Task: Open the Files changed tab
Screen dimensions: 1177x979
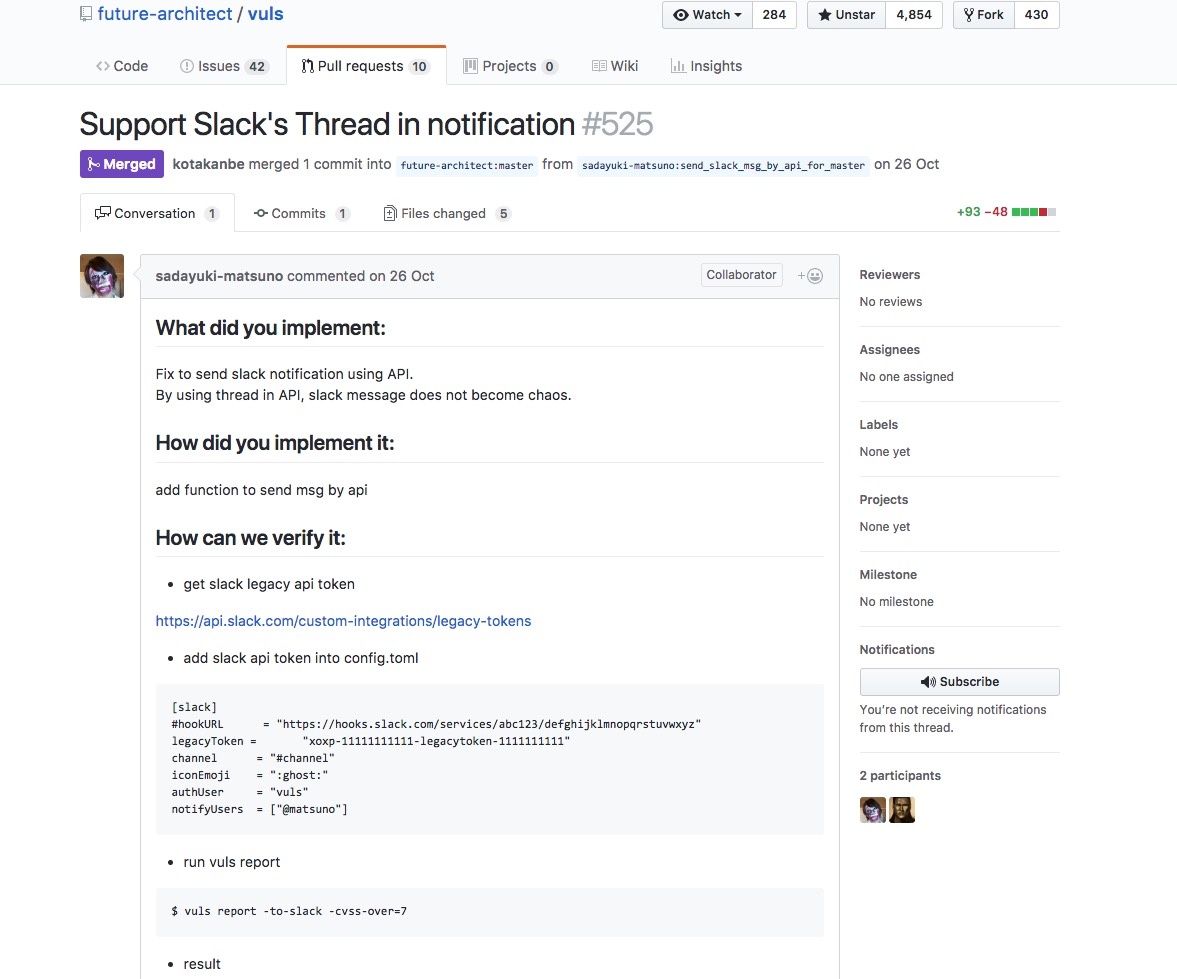Action: pos(446,213)
